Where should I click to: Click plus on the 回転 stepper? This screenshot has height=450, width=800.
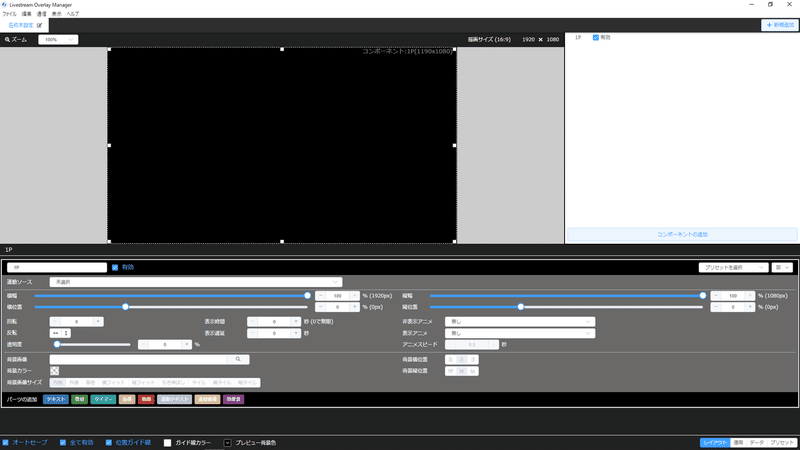(98, 322)
